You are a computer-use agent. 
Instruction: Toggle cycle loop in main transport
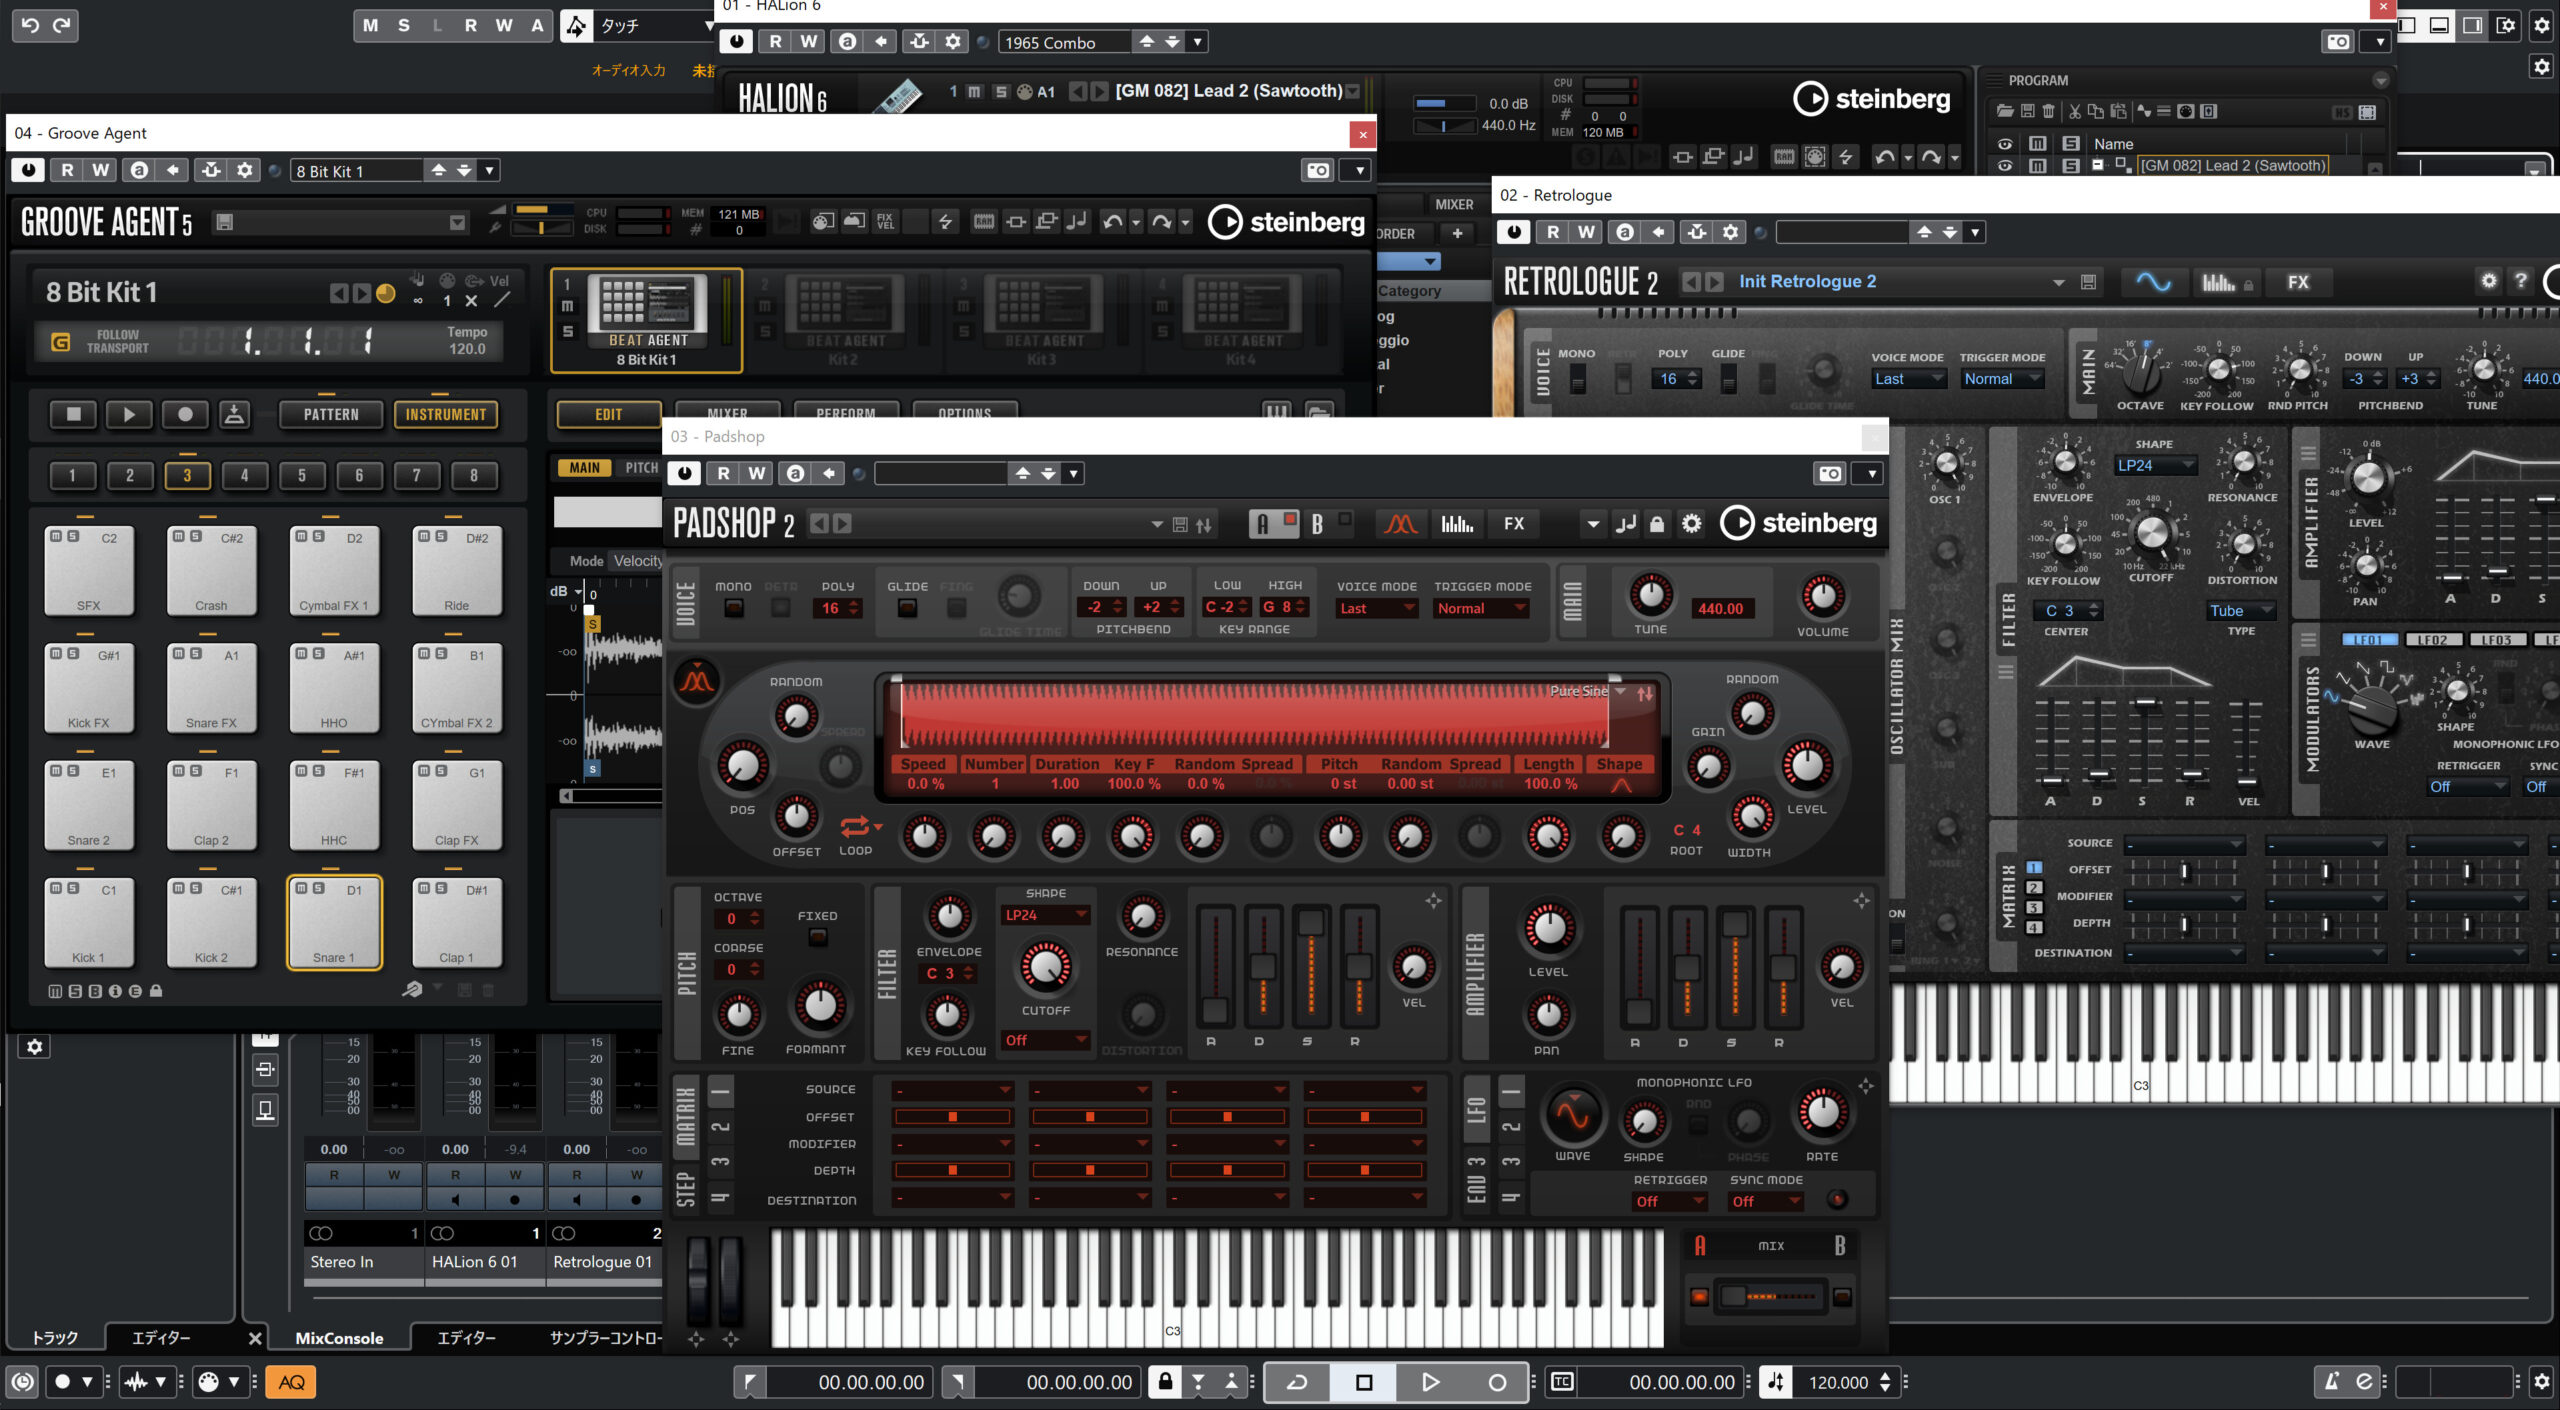point(1297,1382)
